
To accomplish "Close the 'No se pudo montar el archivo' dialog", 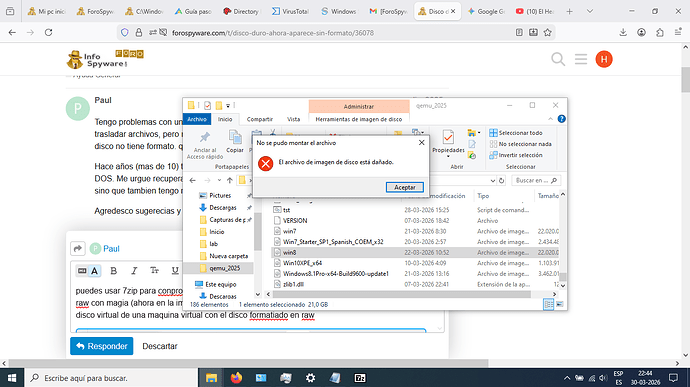I will click(421, 143).
